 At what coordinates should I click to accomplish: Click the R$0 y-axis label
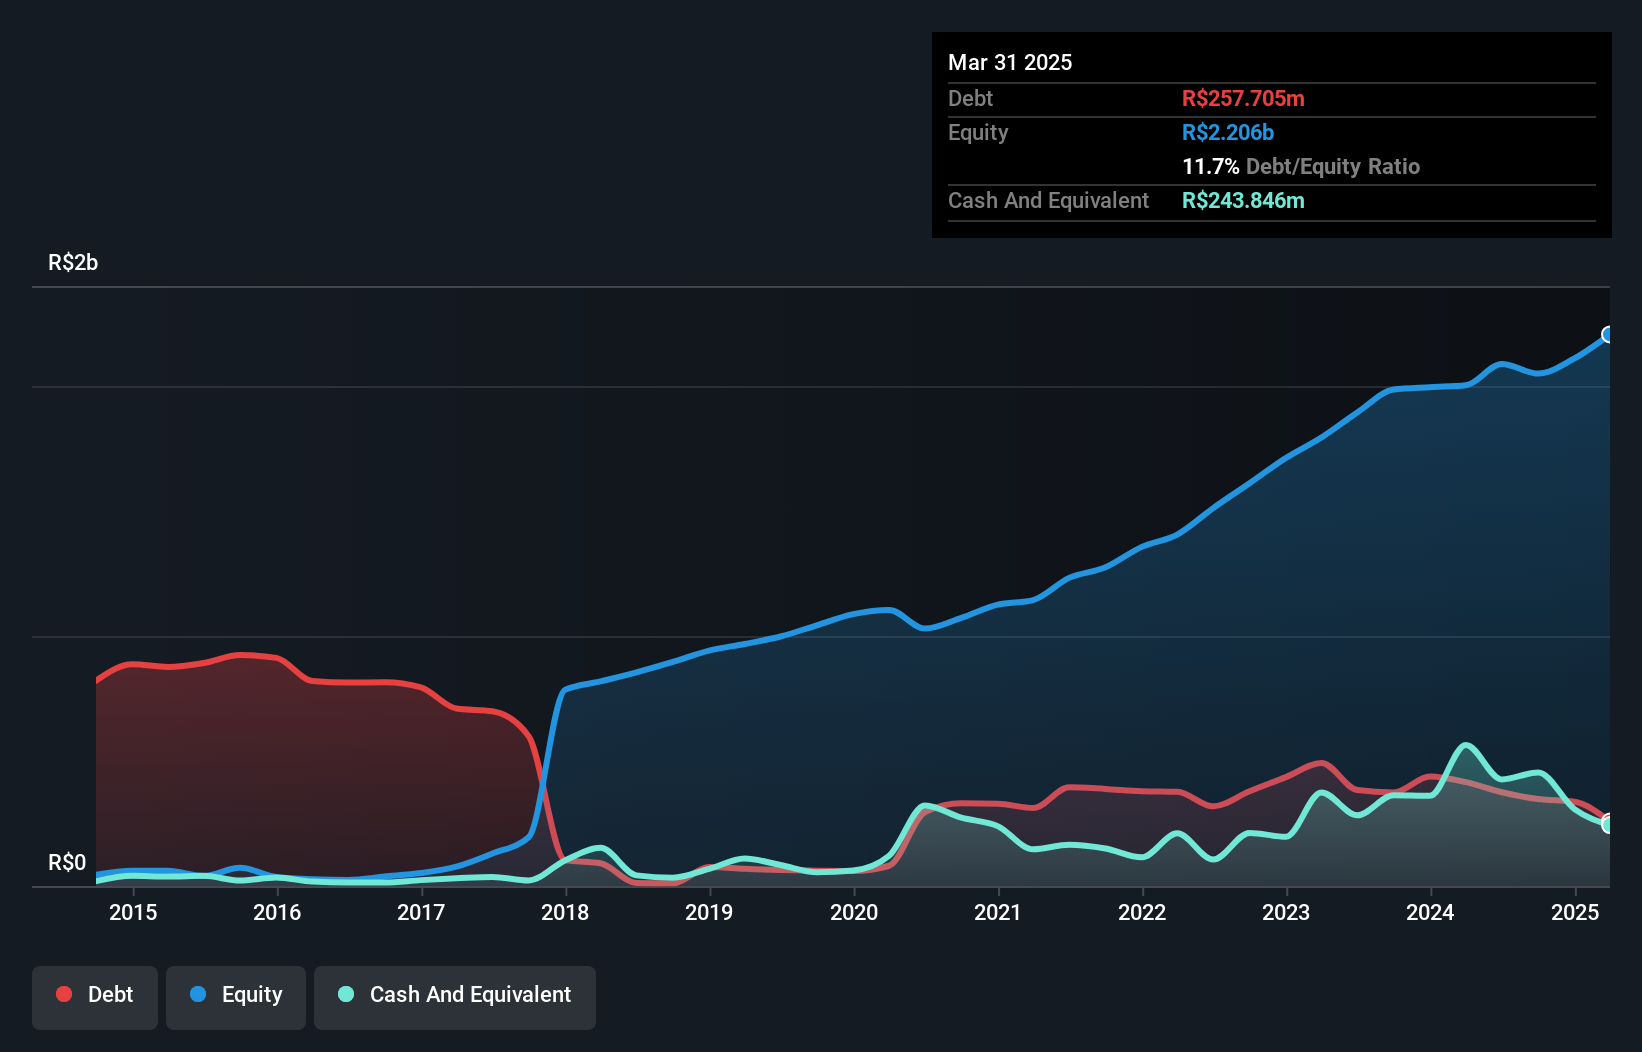click(67, 862)
